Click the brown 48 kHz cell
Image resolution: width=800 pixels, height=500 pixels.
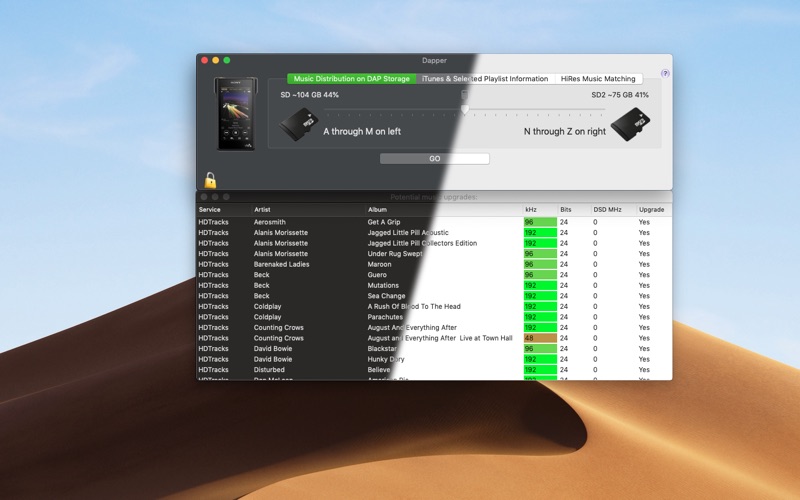click(540, 338)
